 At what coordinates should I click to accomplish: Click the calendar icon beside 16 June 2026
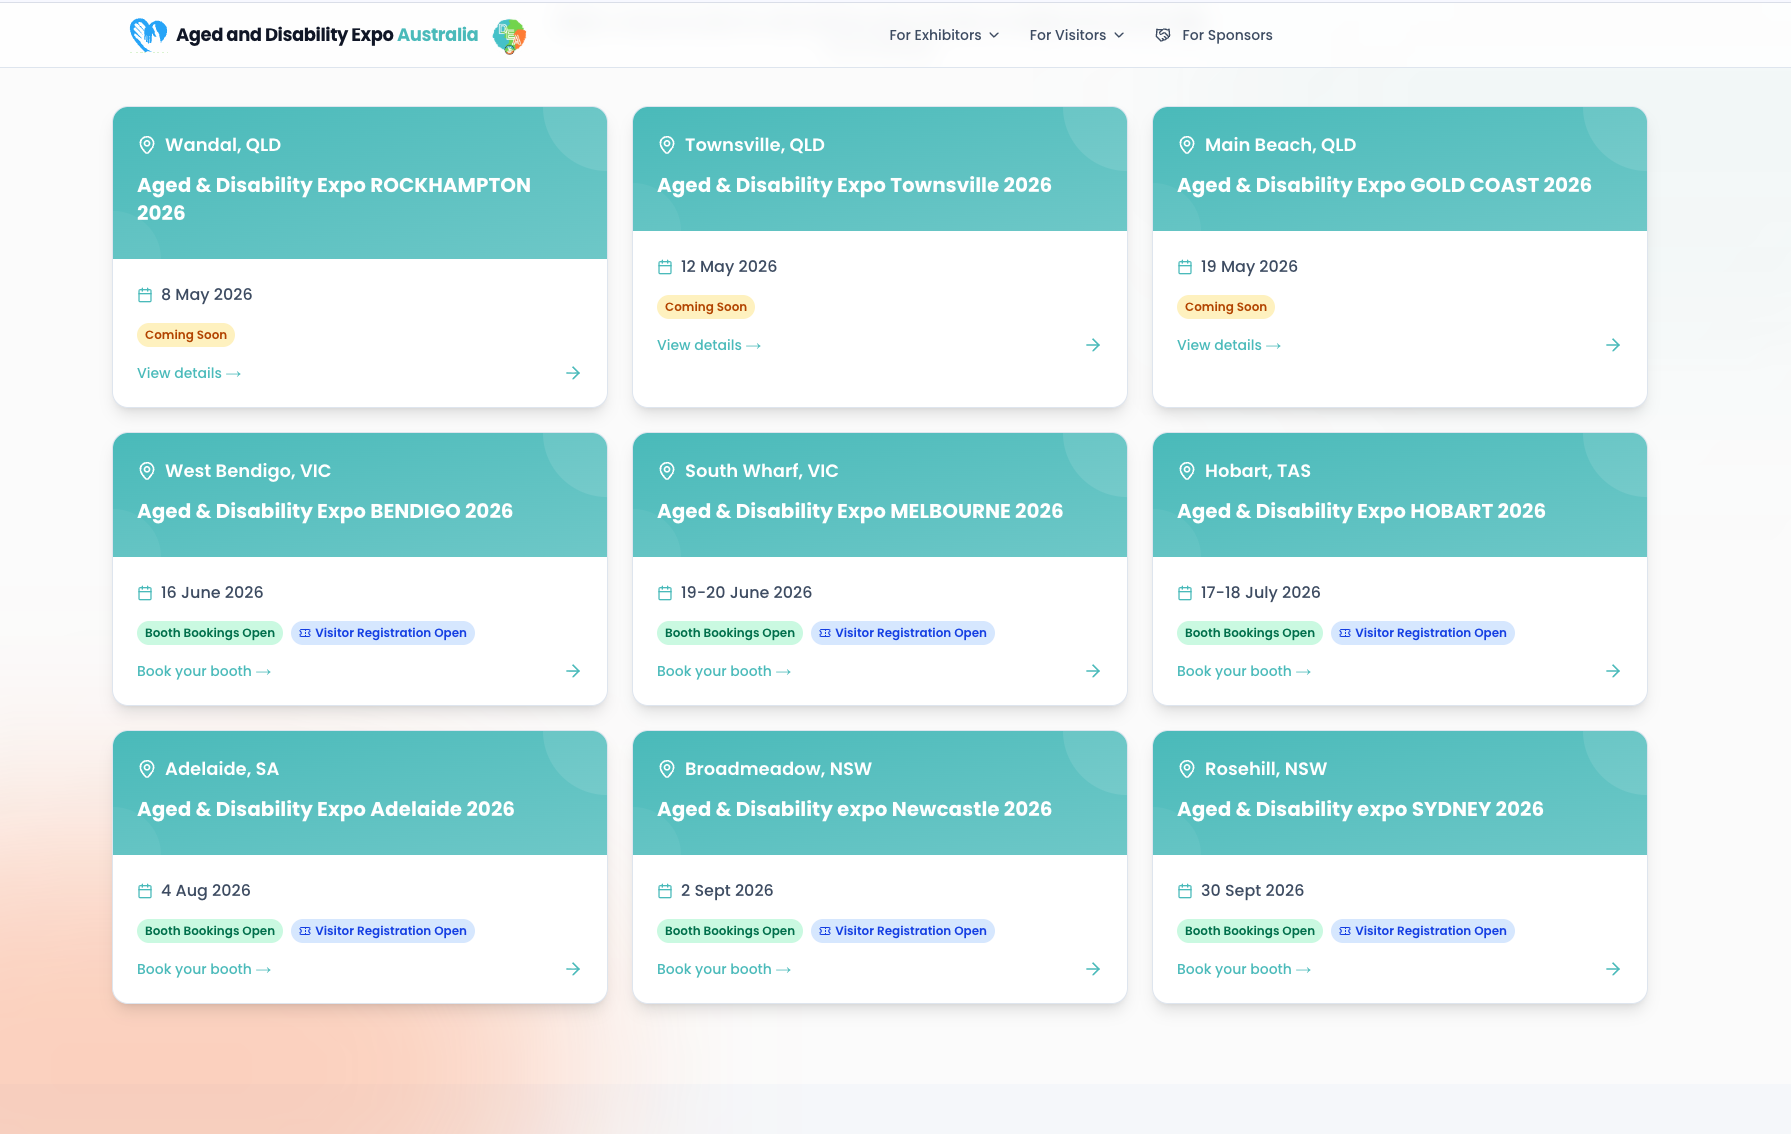[145, 593]
